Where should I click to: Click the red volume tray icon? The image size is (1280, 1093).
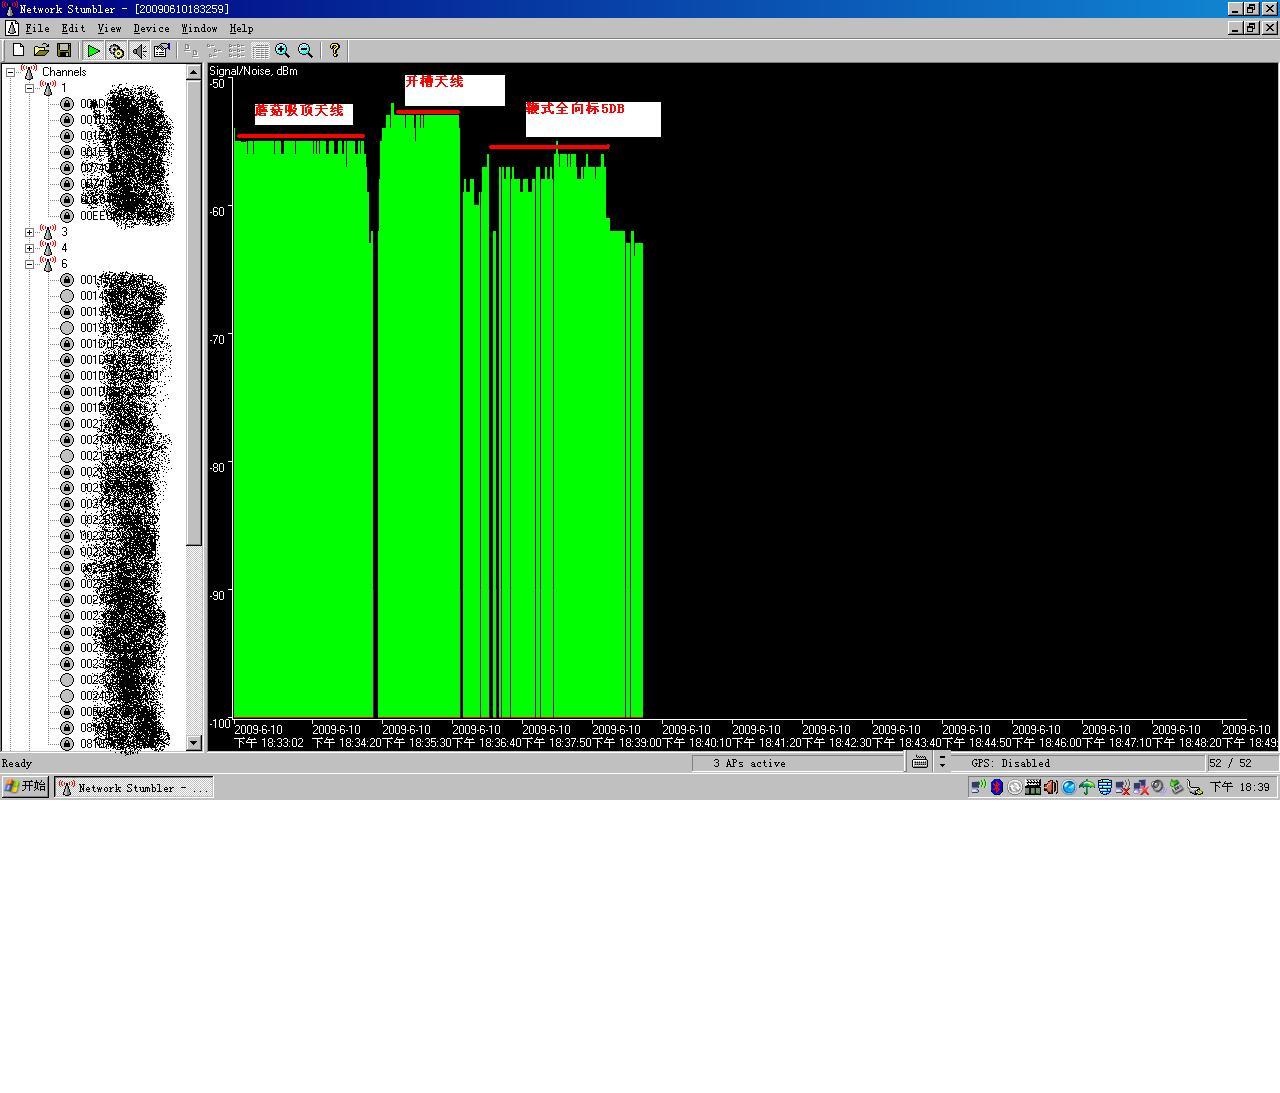(x=1051, y=787)
